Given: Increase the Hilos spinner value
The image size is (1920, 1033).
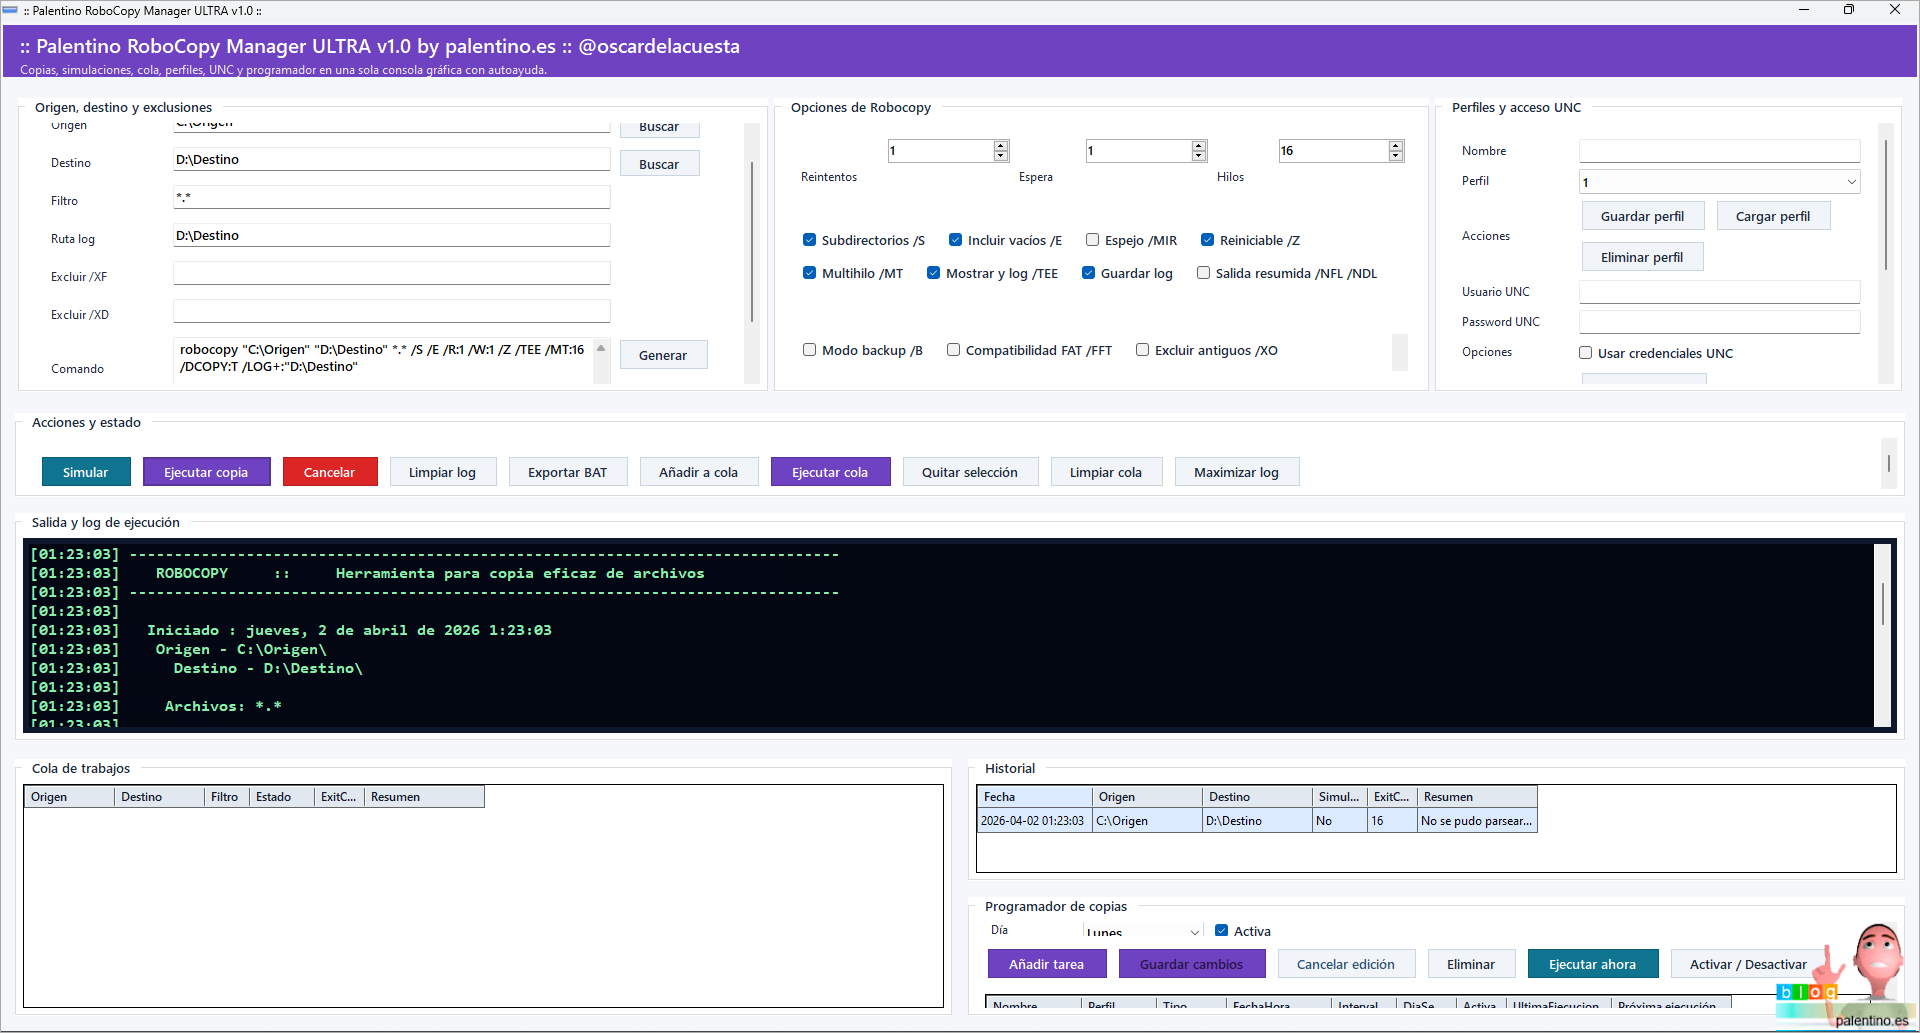Looking at the screenshot, I should tap(1396, 146).
